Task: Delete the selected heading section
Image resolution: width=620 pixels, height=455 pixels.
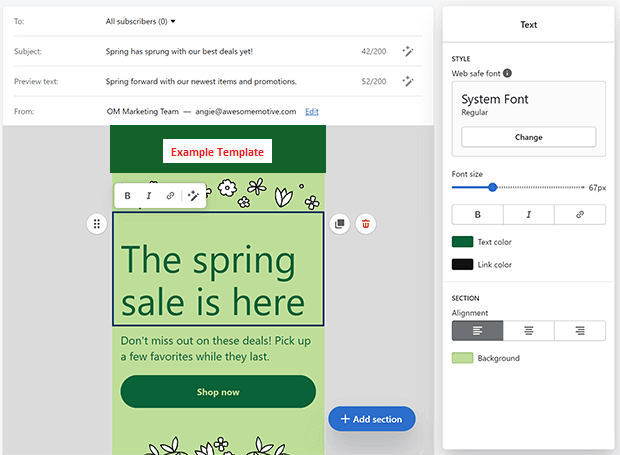Action: tap(366, 224)
